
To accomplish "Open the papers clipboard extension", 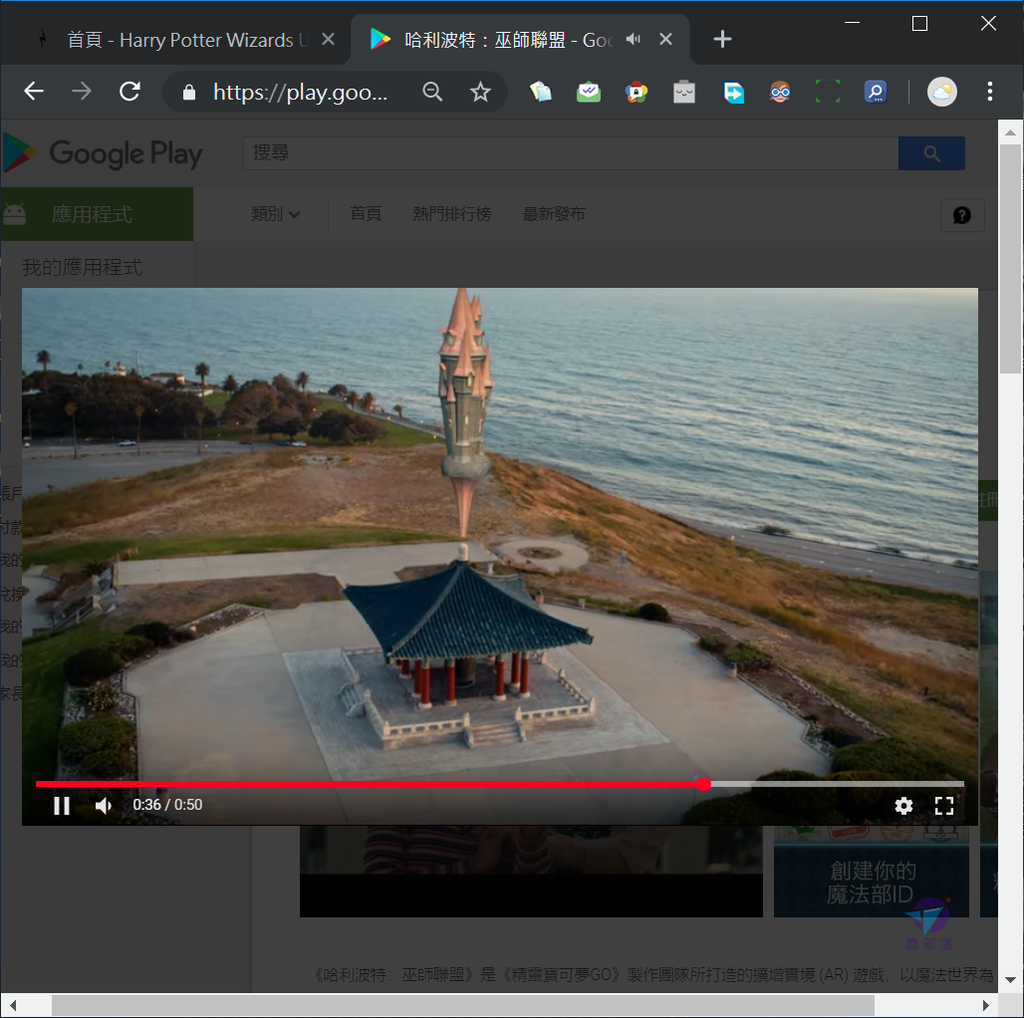I will [x=541, y=92].
